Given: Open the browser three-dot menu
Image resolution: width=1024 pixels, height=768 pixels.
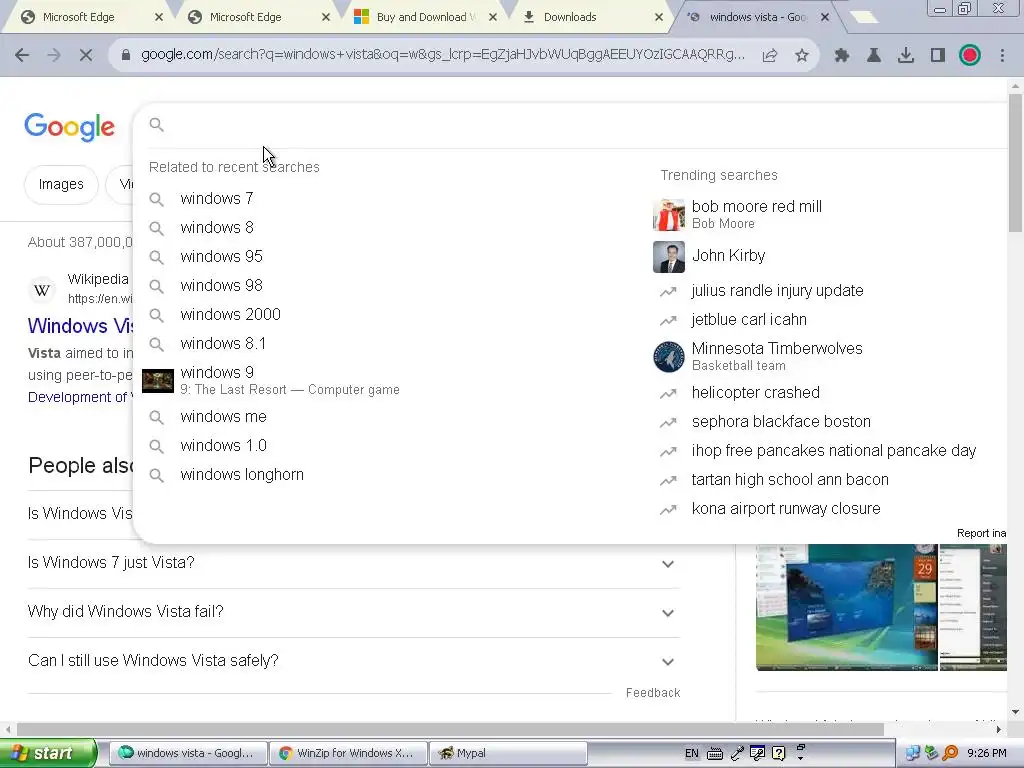Looking at the screenshot, I should point(1002,56).
